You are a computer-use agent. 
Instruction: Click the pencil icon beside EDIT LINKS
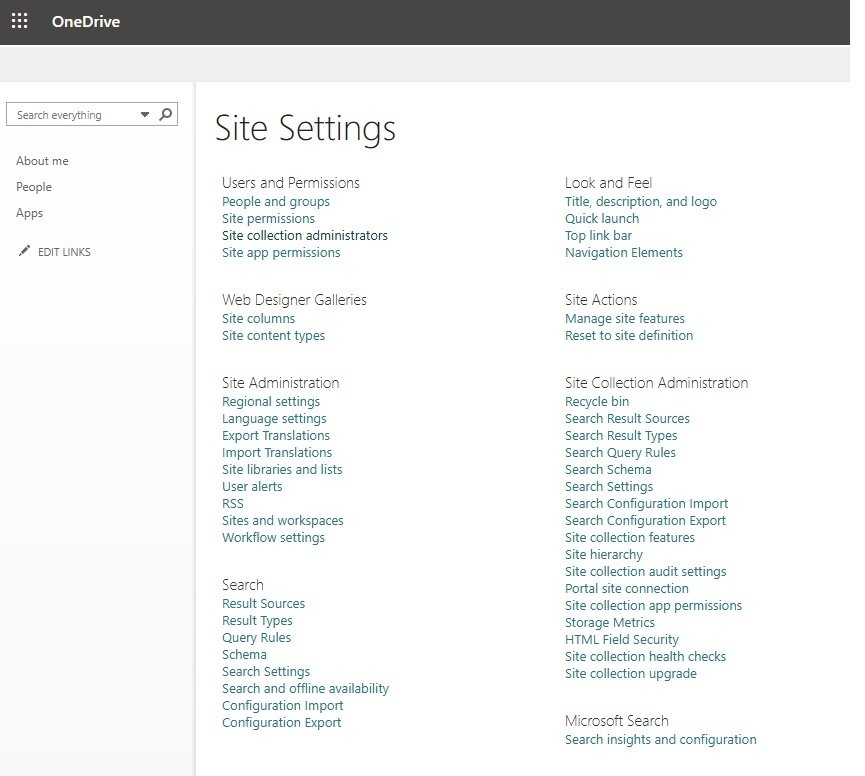coord(24,251)
